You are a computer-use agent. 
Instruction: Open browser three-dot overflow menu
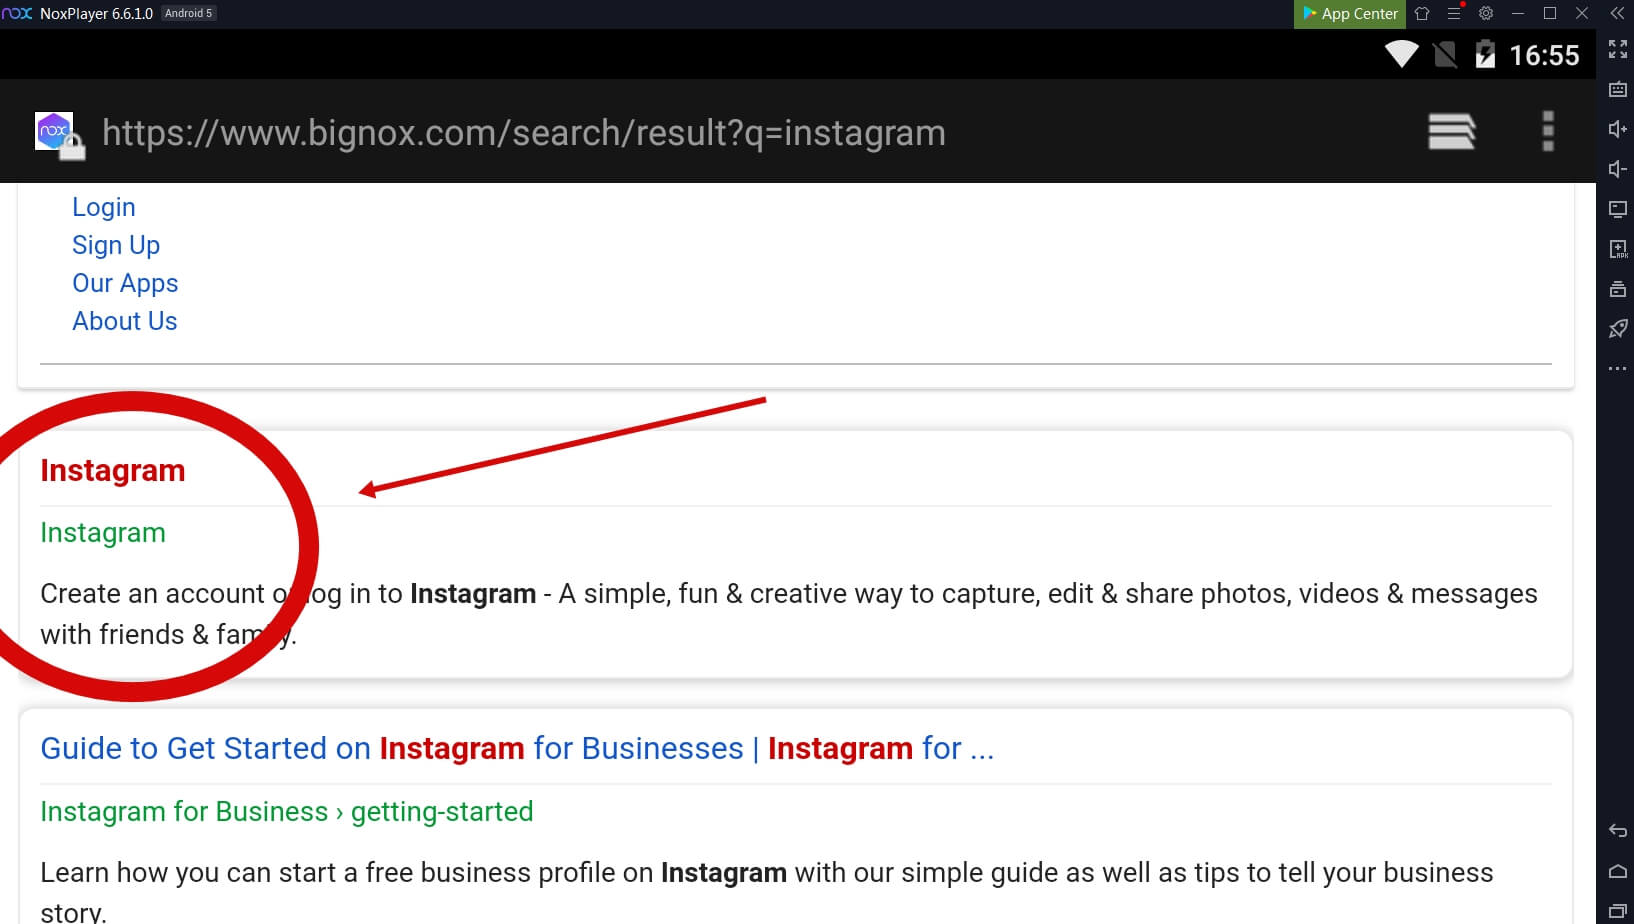[x=1548, y=131]
